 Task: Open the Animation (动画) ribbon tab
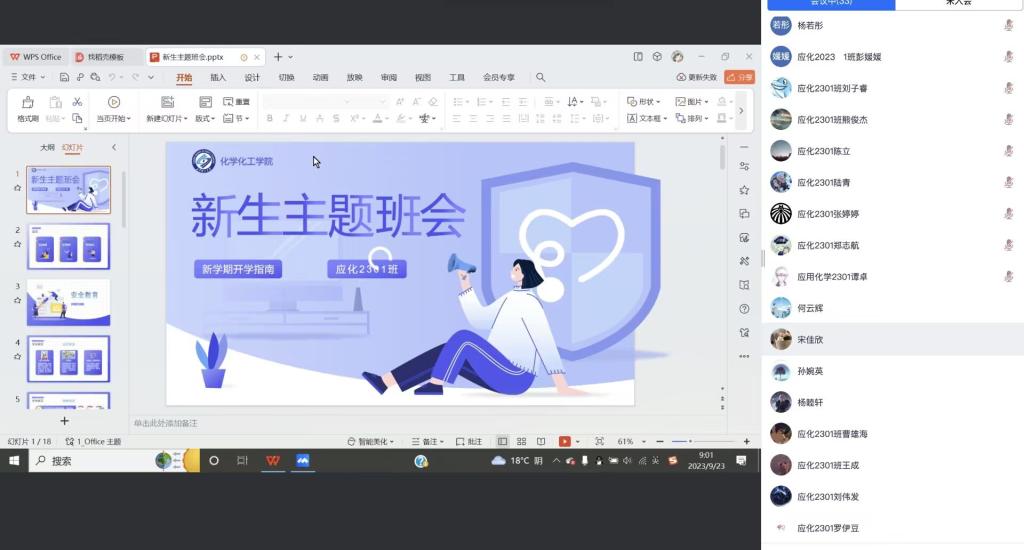(x=320, y=77)
